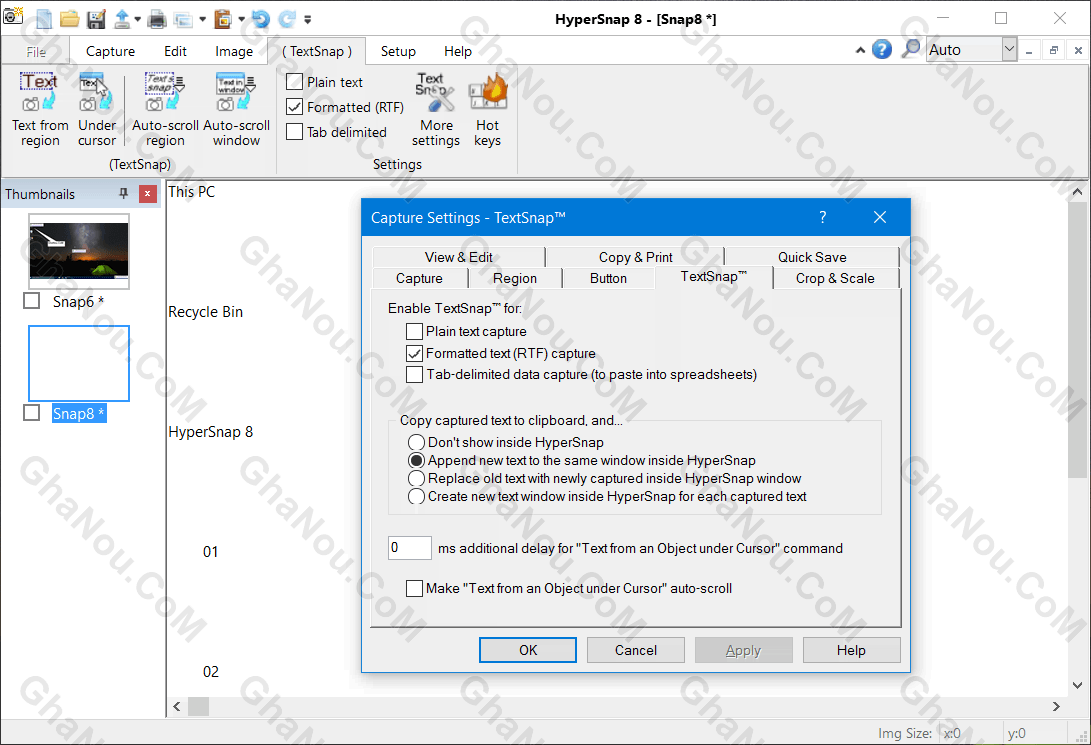Select the Snap6 thumbnail image

coord(79,250)
